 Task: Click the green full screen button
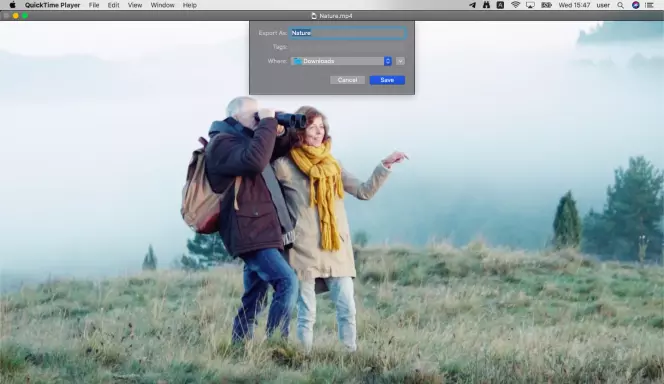coord(25,16)
